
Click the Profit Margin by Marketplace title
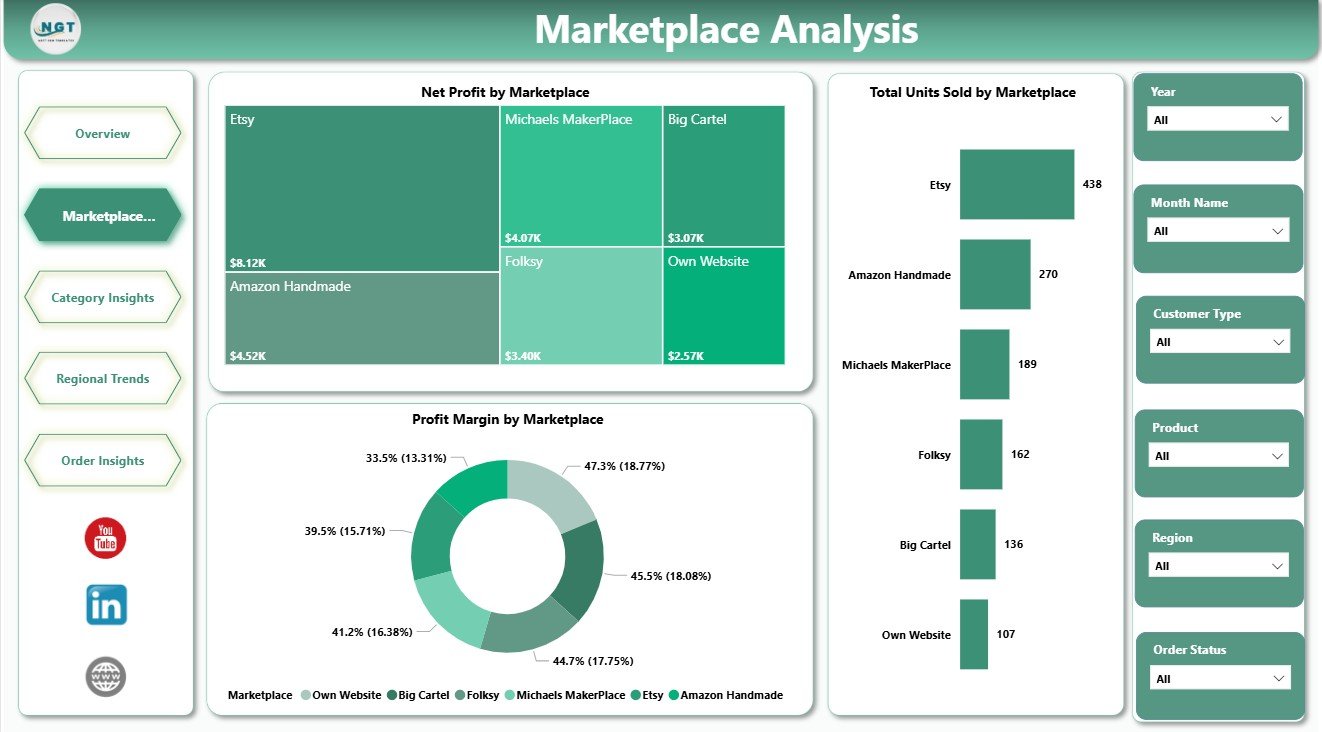click(x=508, y=419)
